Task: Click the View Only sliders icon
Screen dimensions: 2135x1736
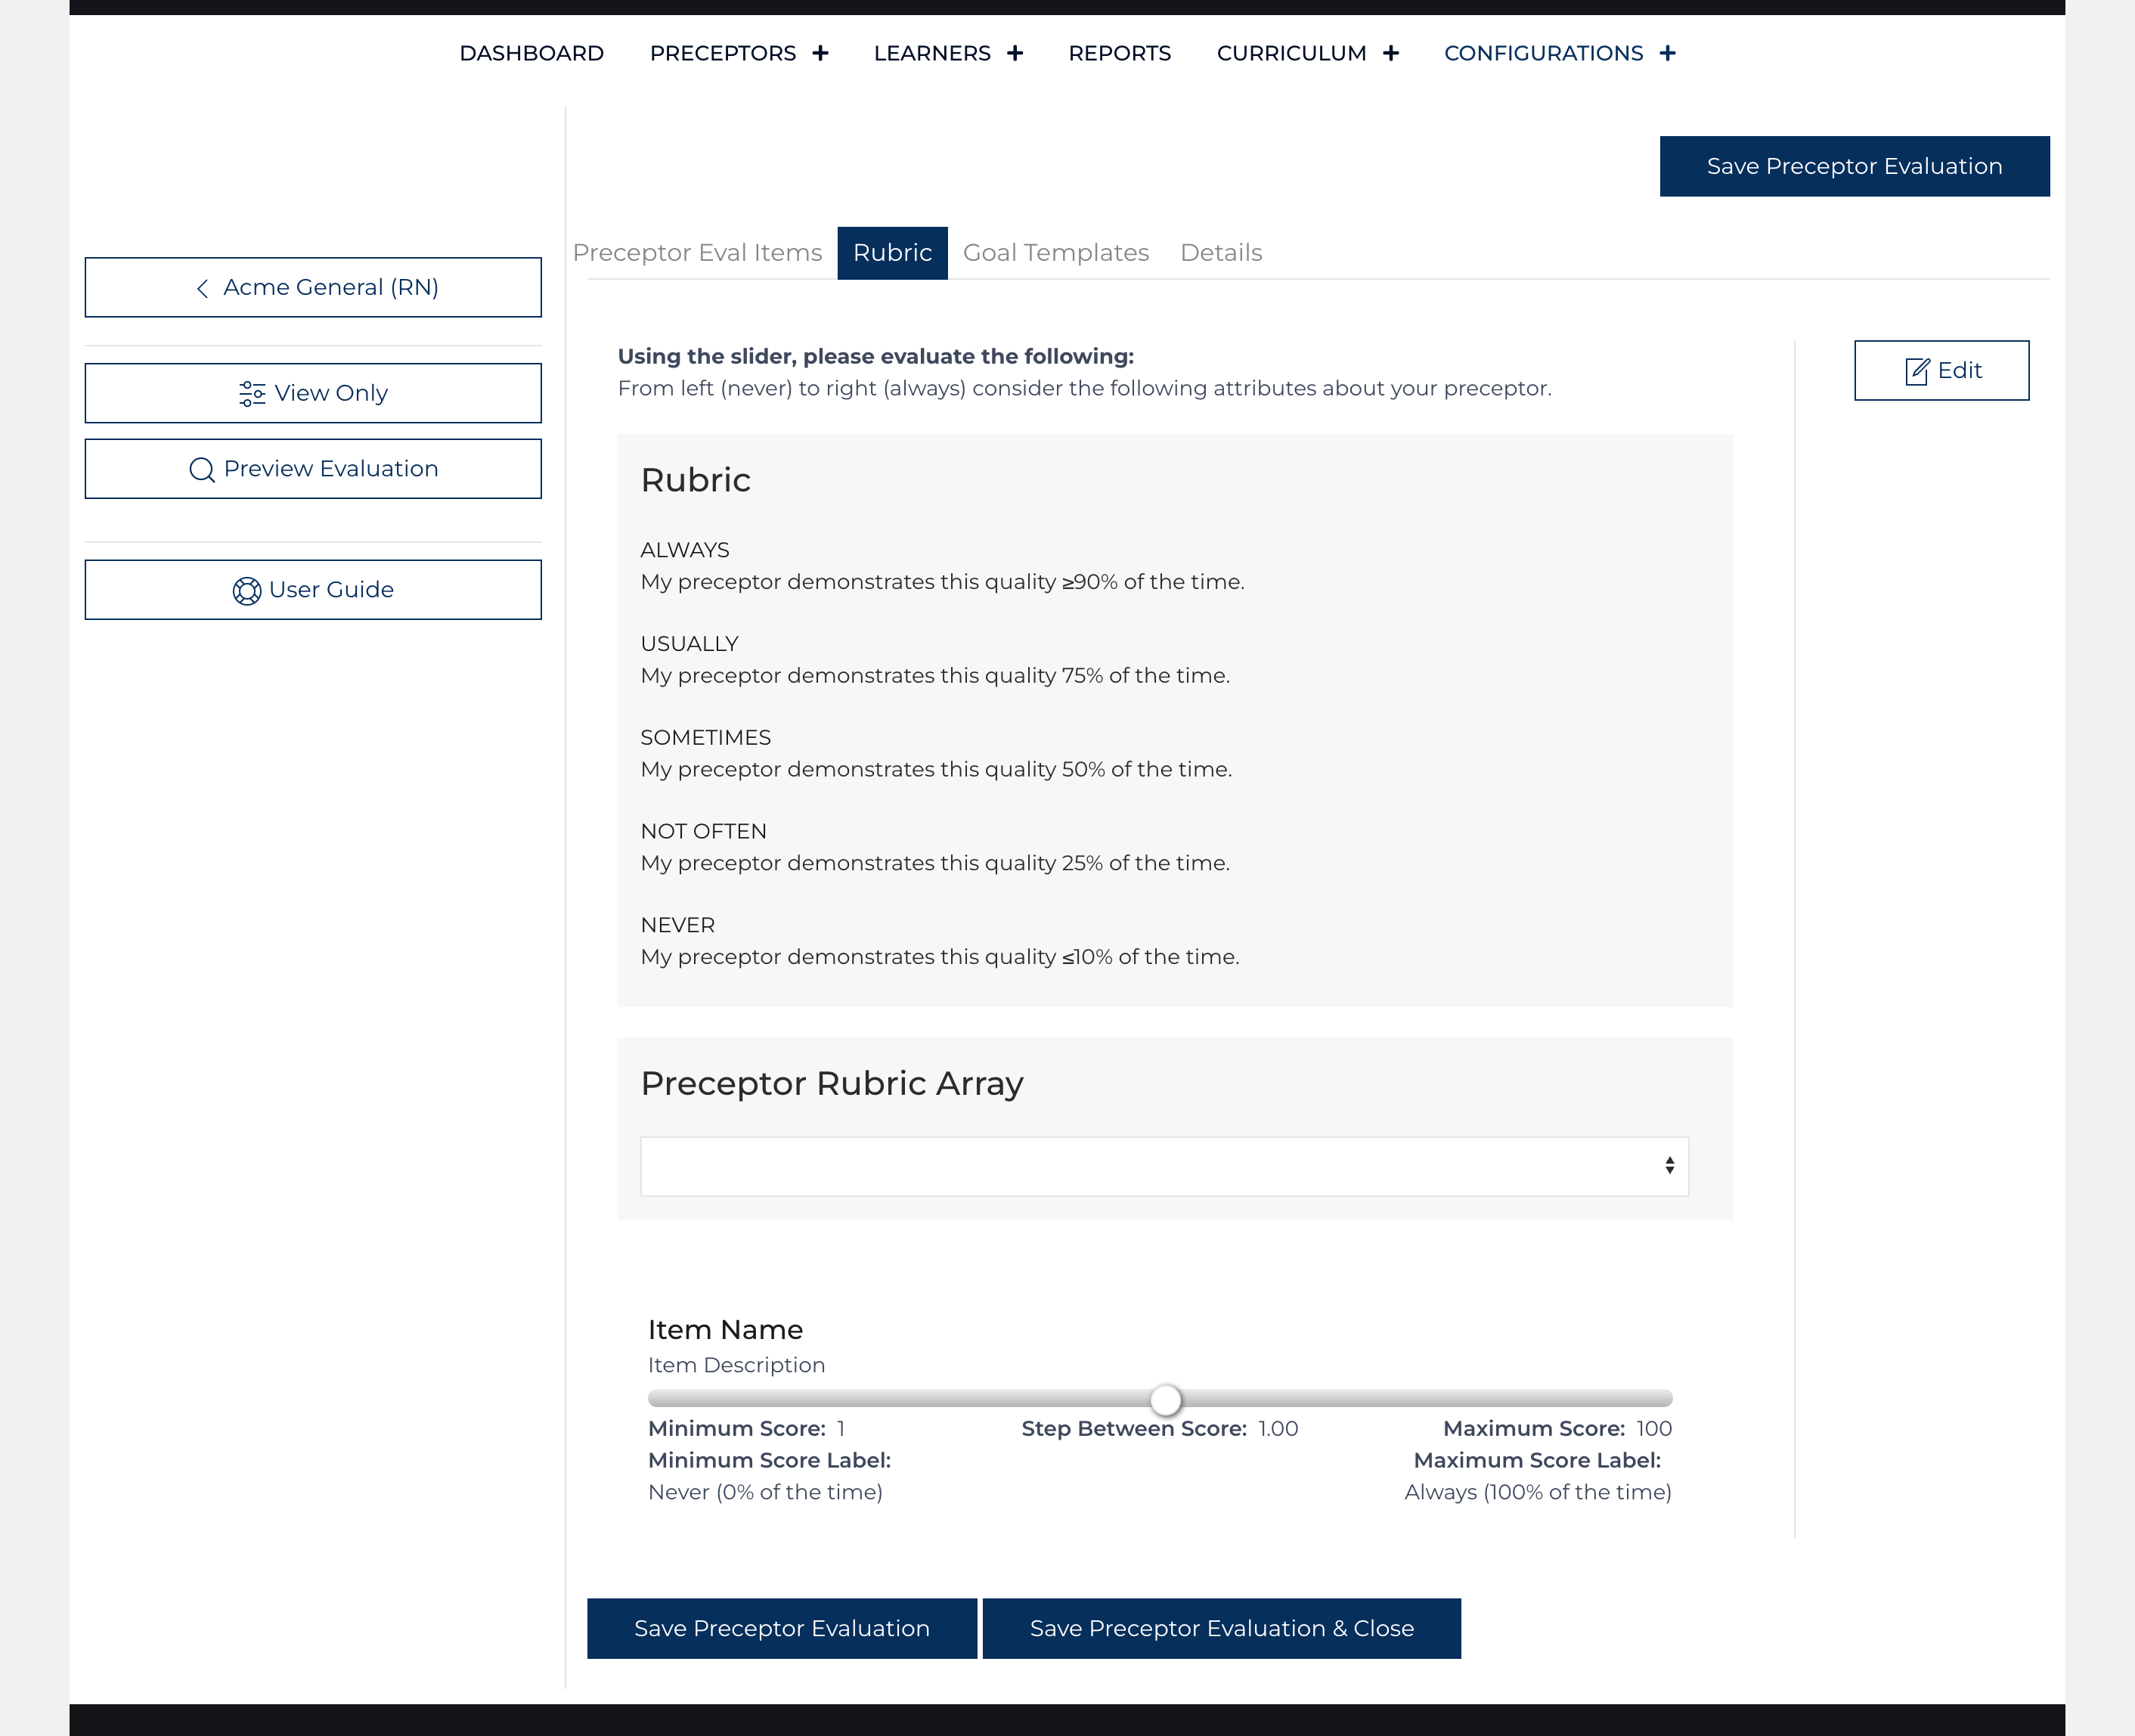Action: click(252, 394)
